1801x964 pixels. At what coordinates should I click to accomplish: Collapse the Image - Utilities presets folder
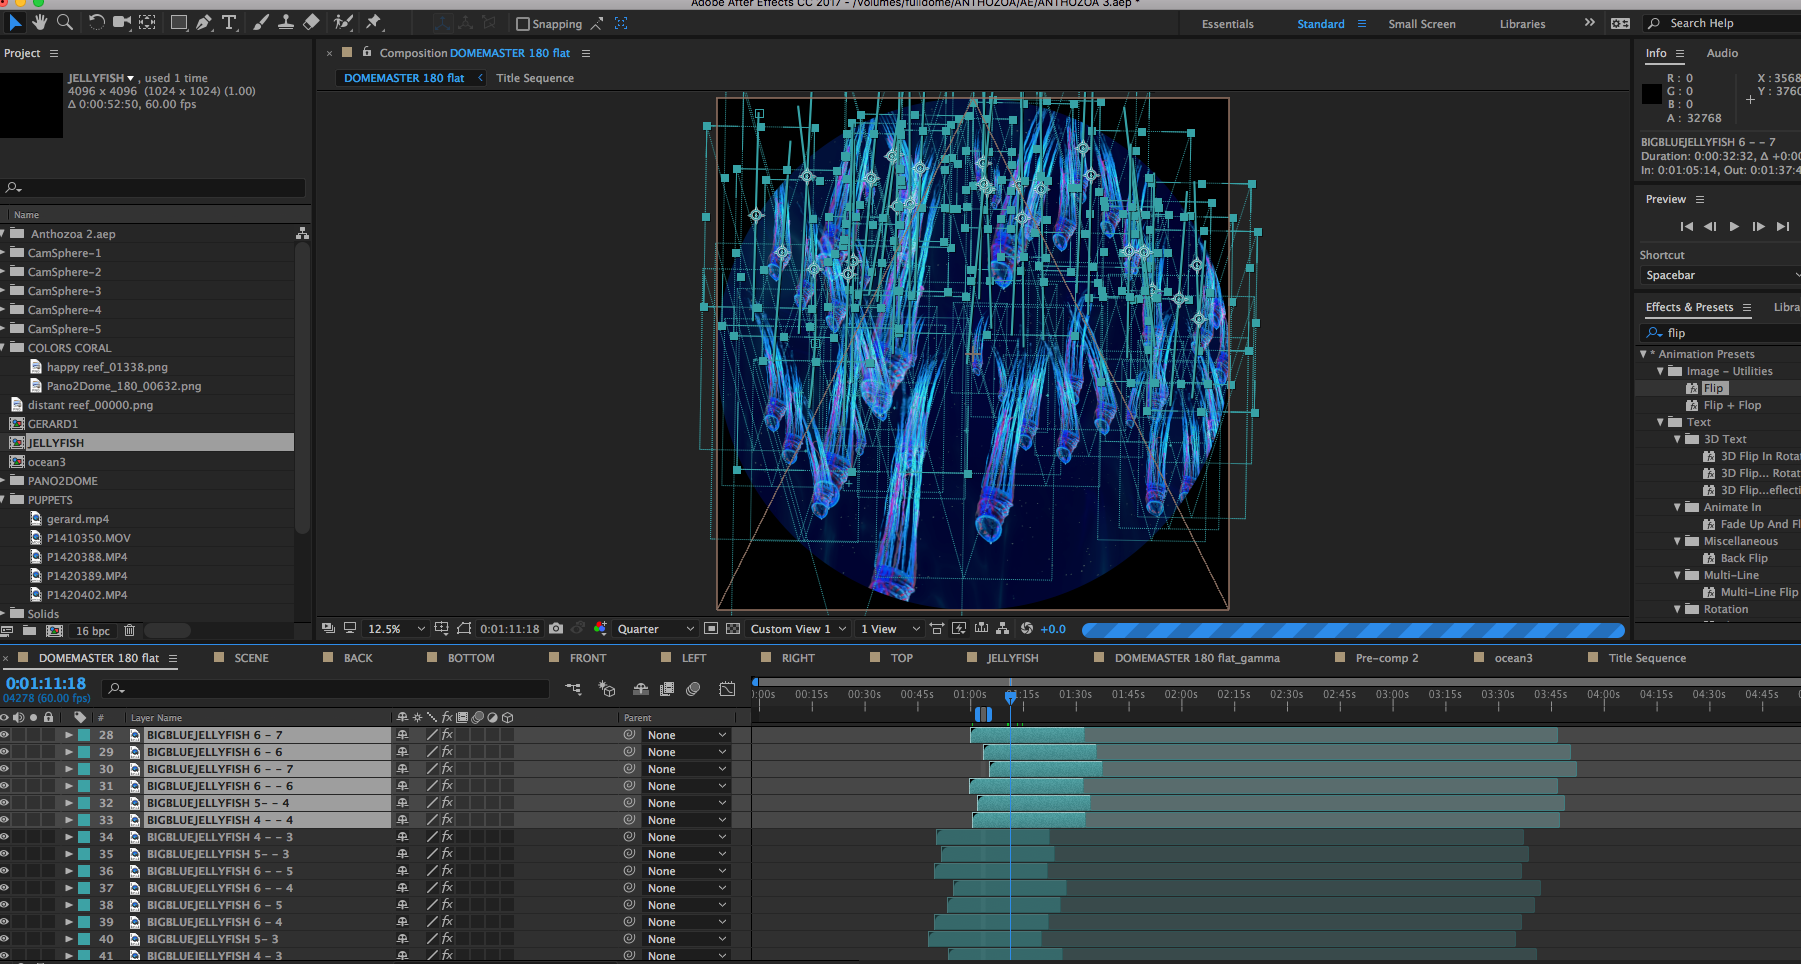coord(1661,371)
